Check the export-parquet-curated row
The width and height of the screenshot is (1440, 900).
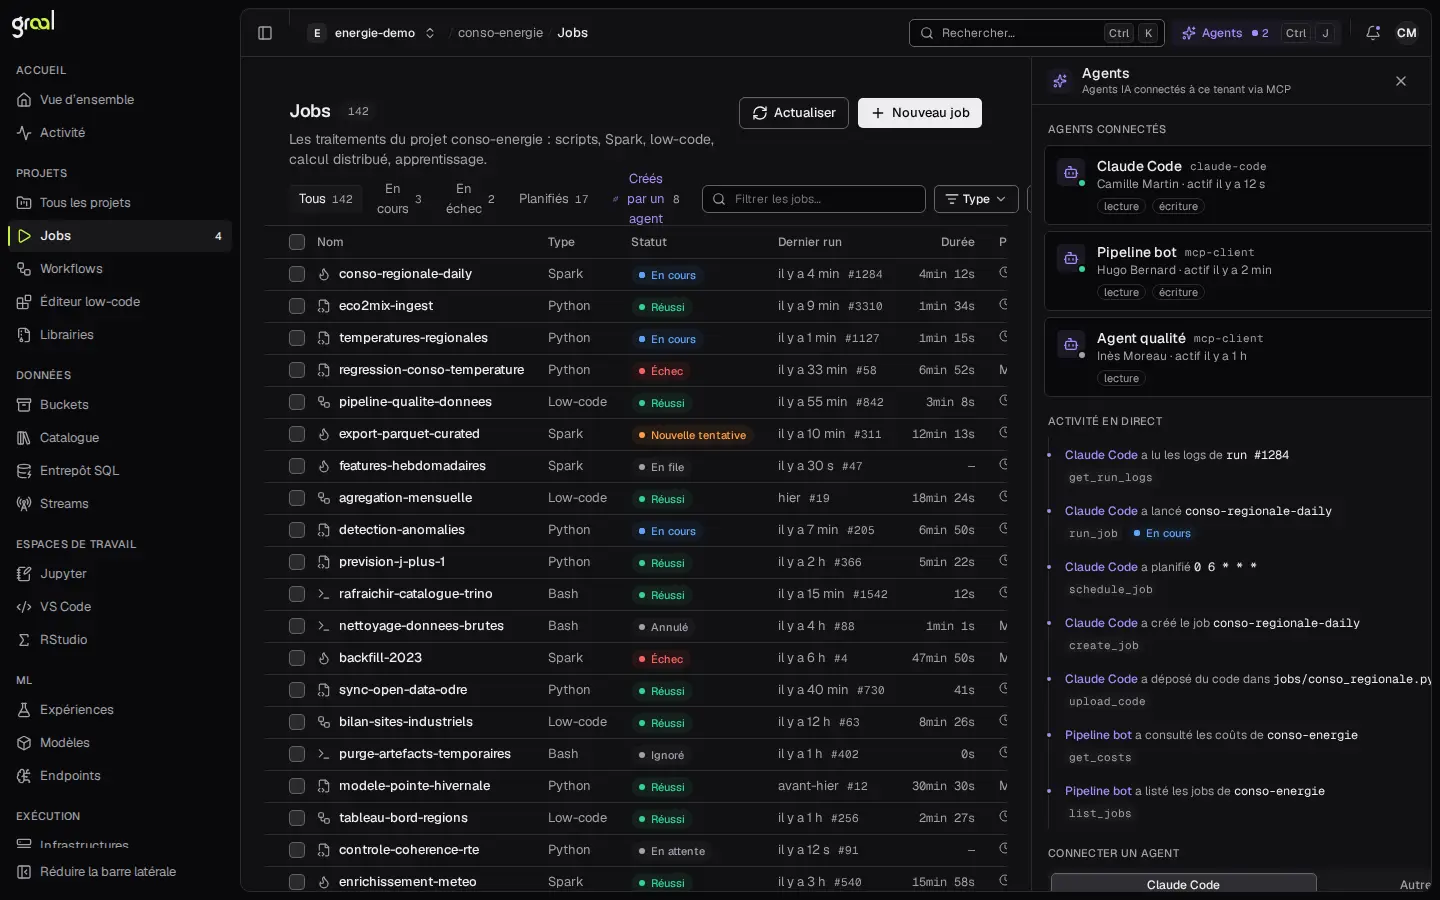(x=297, y=434)
